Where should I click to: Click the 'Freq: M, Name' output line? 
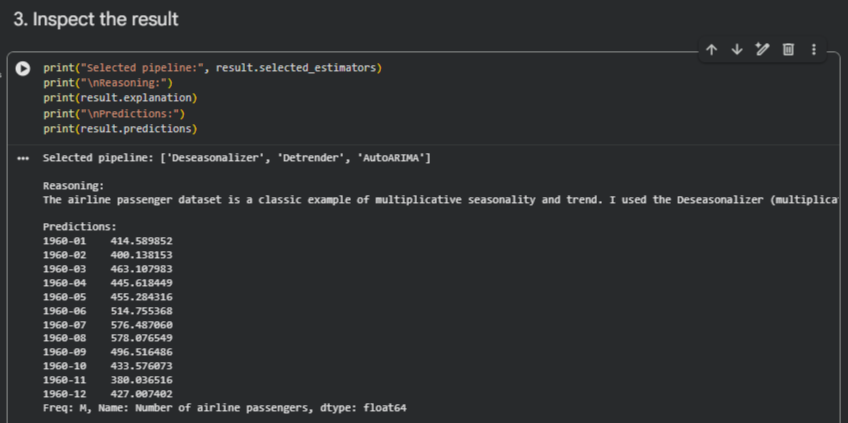(224, 408)
